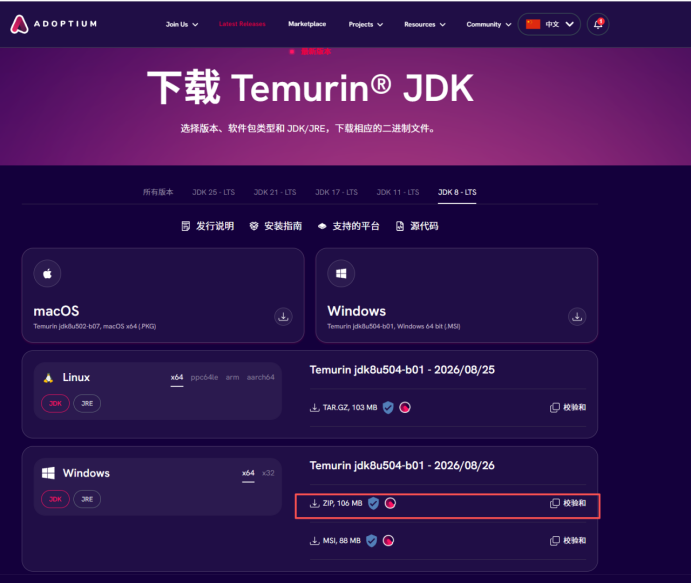Switch to the JDK 25 - LTS tab
Viewport: 691px width, 583px height.
coord(213,193)
